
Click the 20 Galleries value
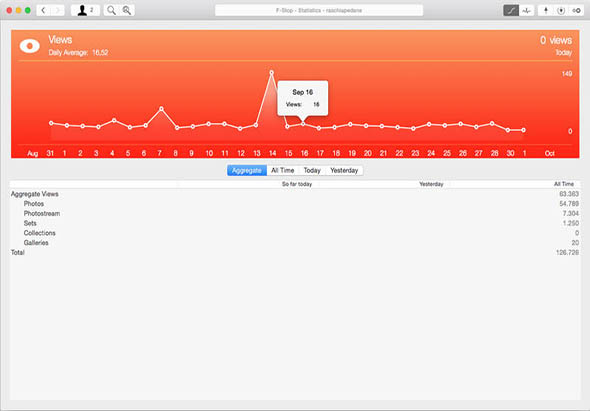pyautogui.click(x=575, y=243)
